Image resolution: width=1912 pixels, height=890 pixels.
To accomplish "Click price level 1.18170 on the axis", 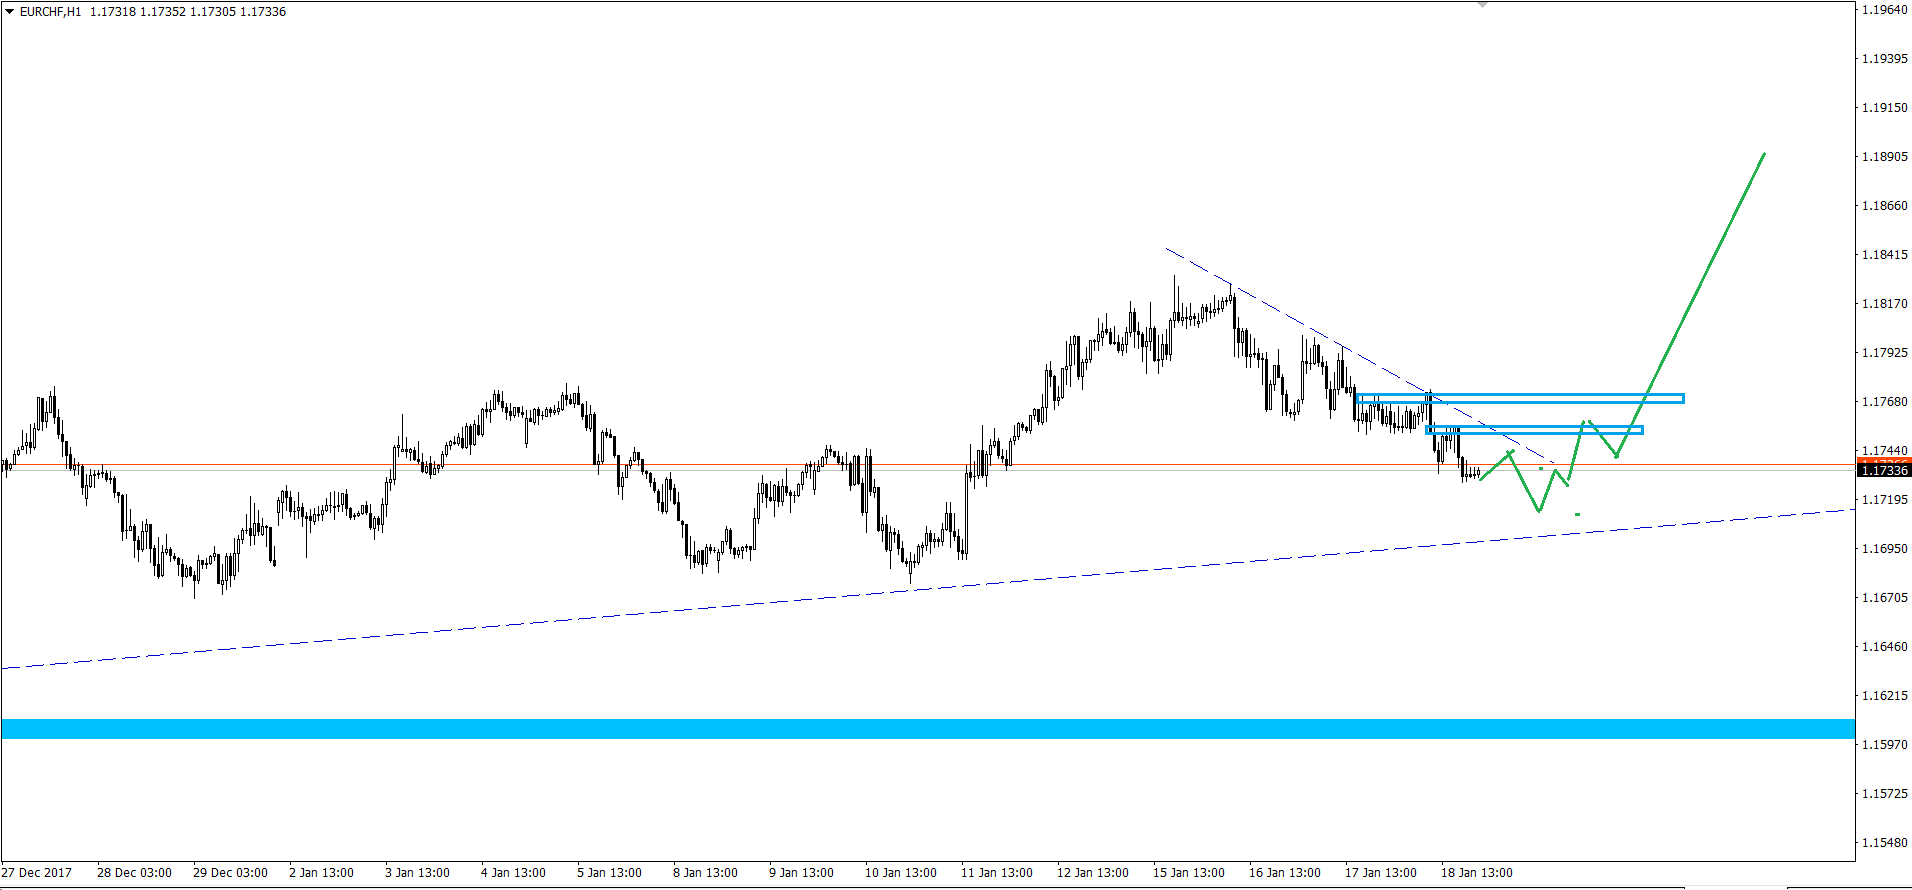I will 1884,304.
